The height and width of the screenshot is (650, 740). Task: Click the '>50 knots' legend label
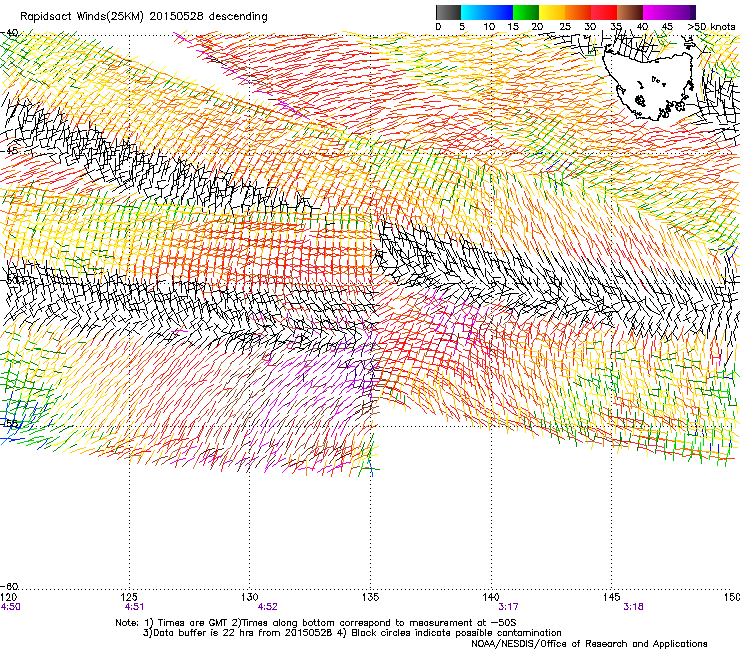click(x=711, y=27)
